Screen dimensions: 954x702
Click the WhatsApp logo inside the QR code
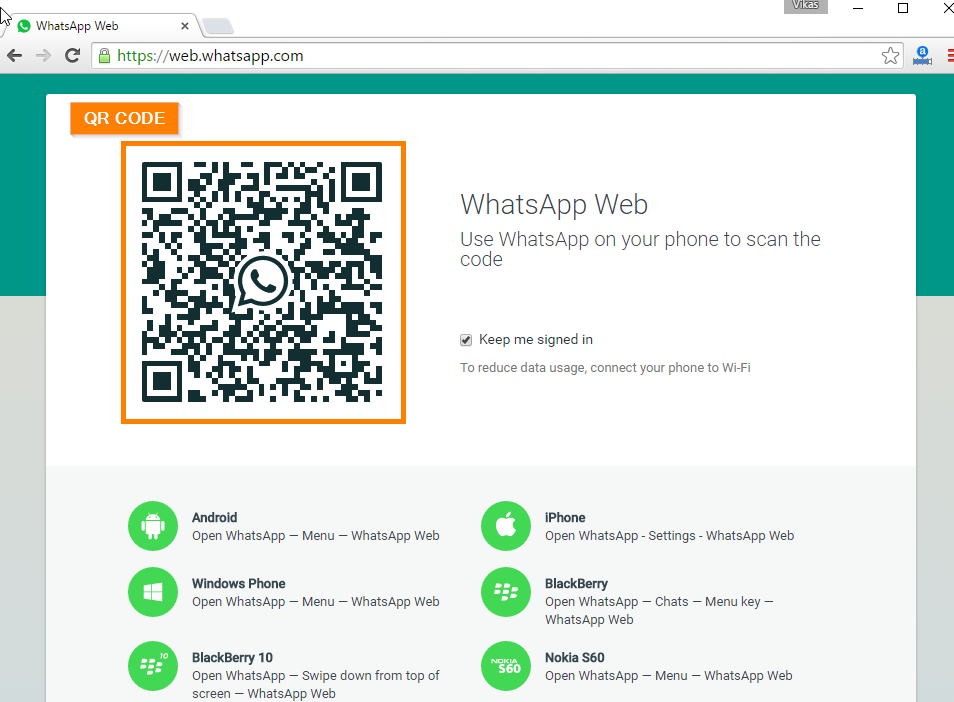pos(261,282)
